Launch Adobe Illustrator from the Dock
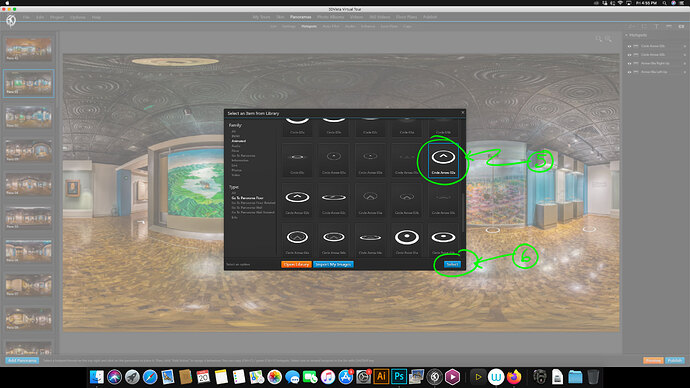The image size is (690, 388). tap(381, 377)
